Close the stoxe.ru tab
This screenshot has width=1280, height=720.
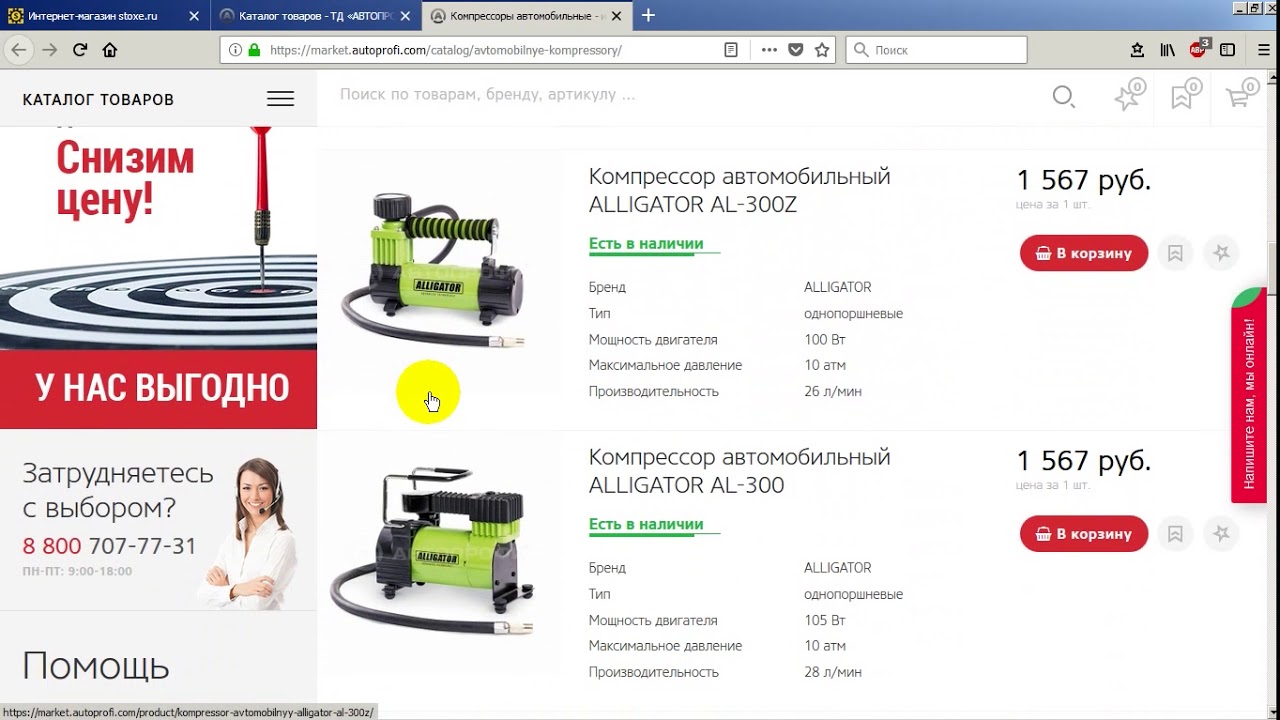pos(194,16)
